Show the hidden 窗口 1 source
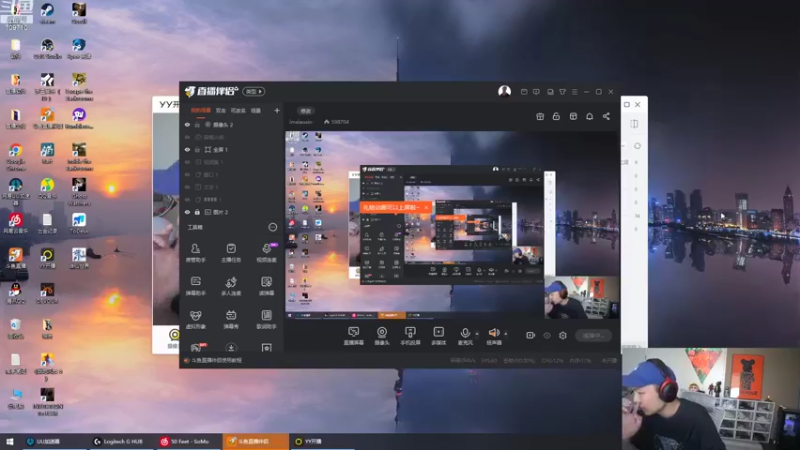 pos(187,174)
